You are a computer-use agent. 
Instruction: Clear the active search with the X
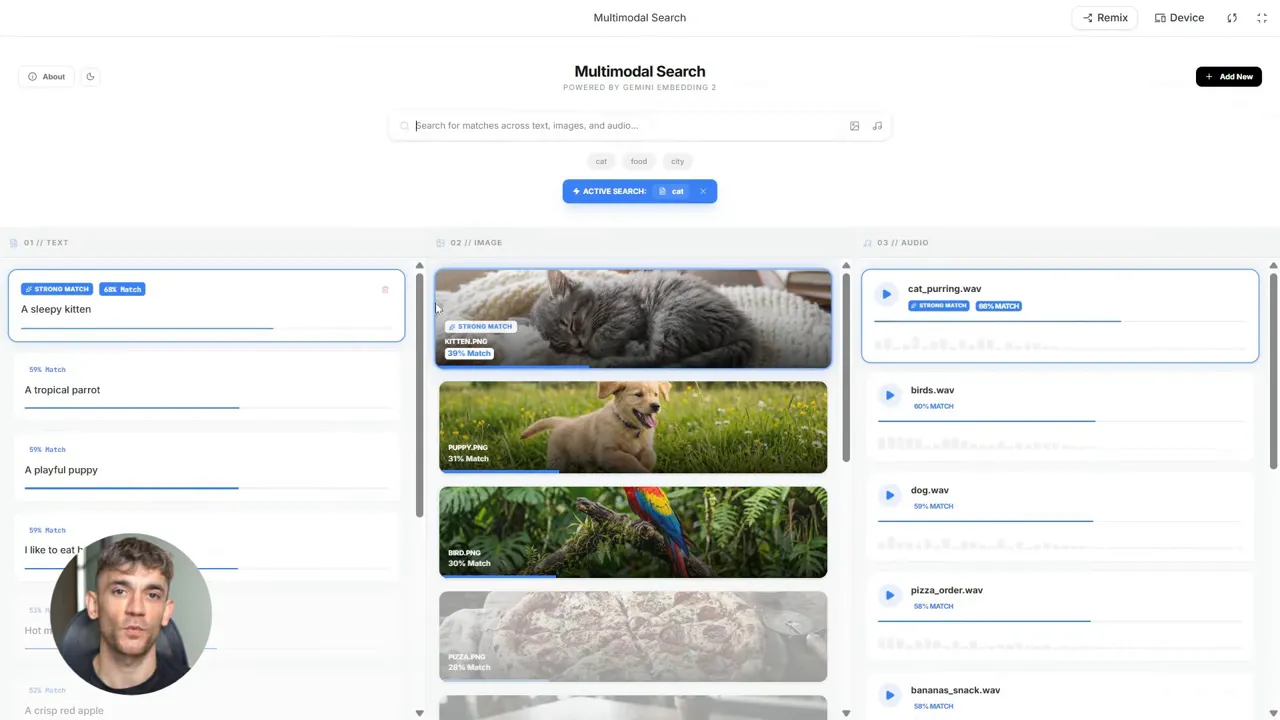[x=703, y=191]
